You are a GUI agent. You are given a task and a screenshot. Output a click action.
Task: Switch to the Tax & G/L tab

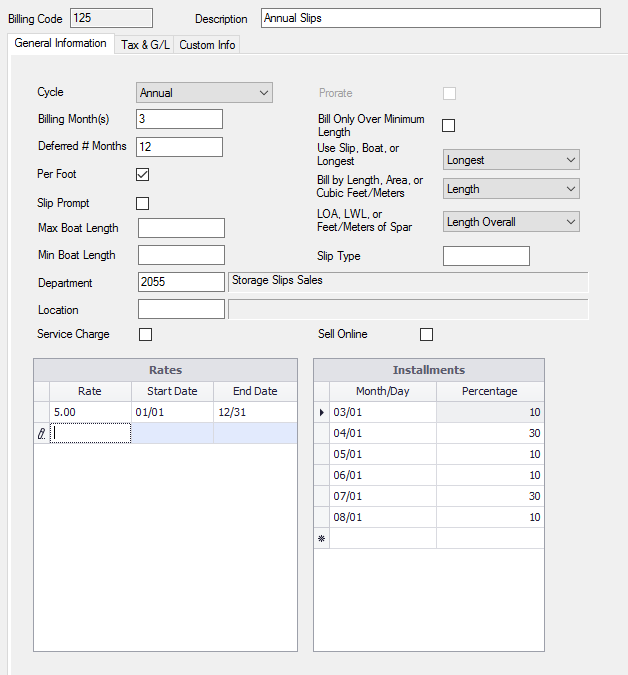point(145,44)
